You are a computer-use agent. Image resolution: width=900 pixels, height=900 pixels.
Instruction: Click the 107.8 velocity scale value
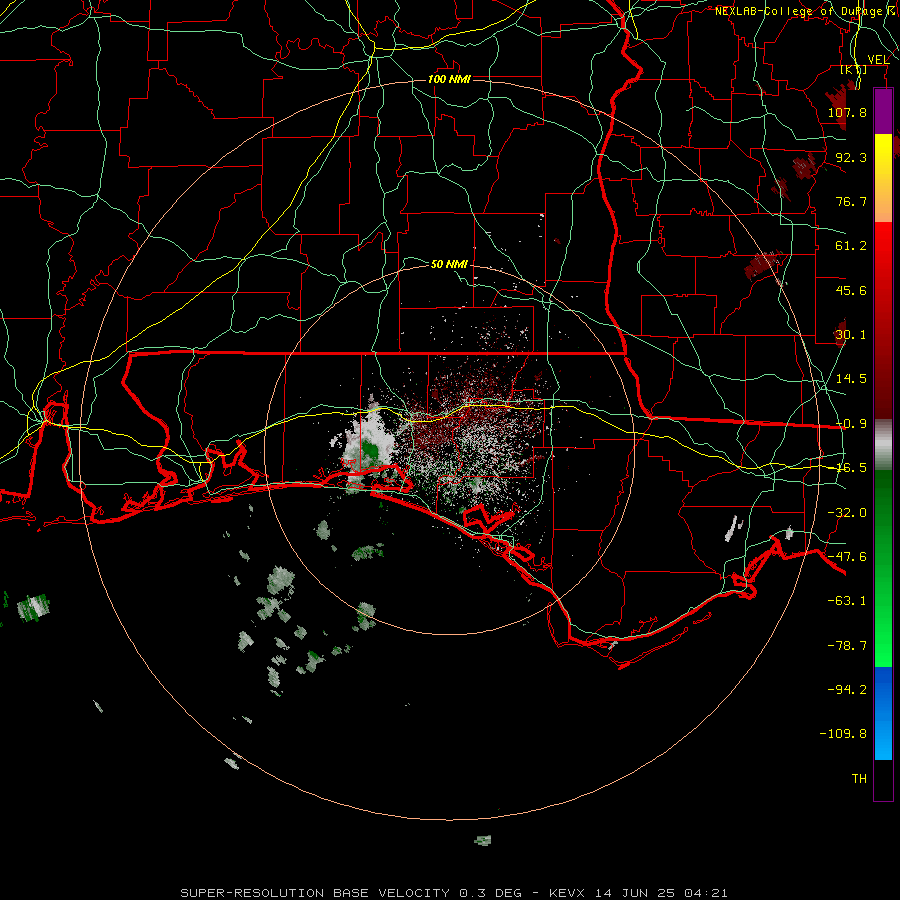click(x=847, y=112)
